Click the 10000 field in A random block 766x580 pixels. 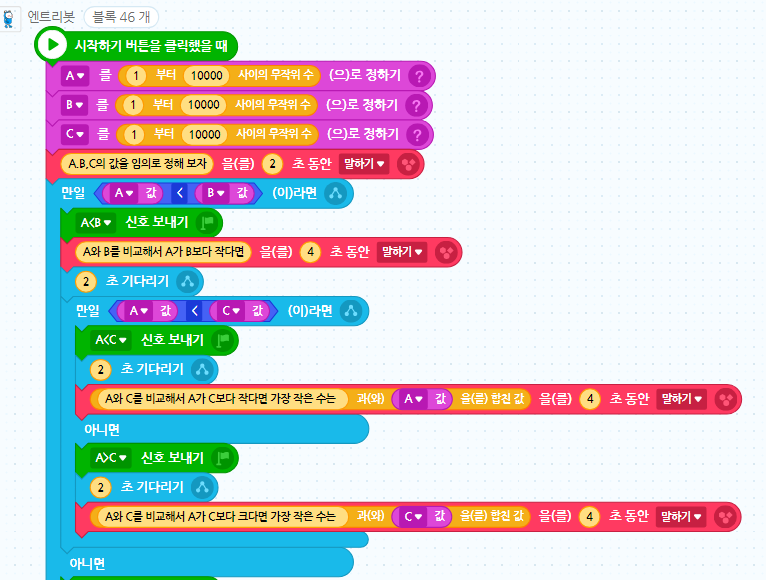207,76
